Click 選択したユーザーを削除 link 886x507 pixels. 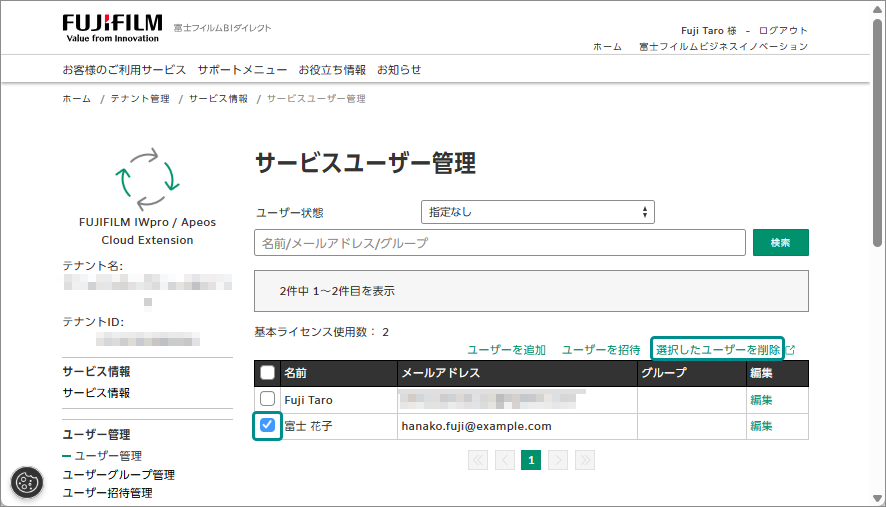(717, 350)
